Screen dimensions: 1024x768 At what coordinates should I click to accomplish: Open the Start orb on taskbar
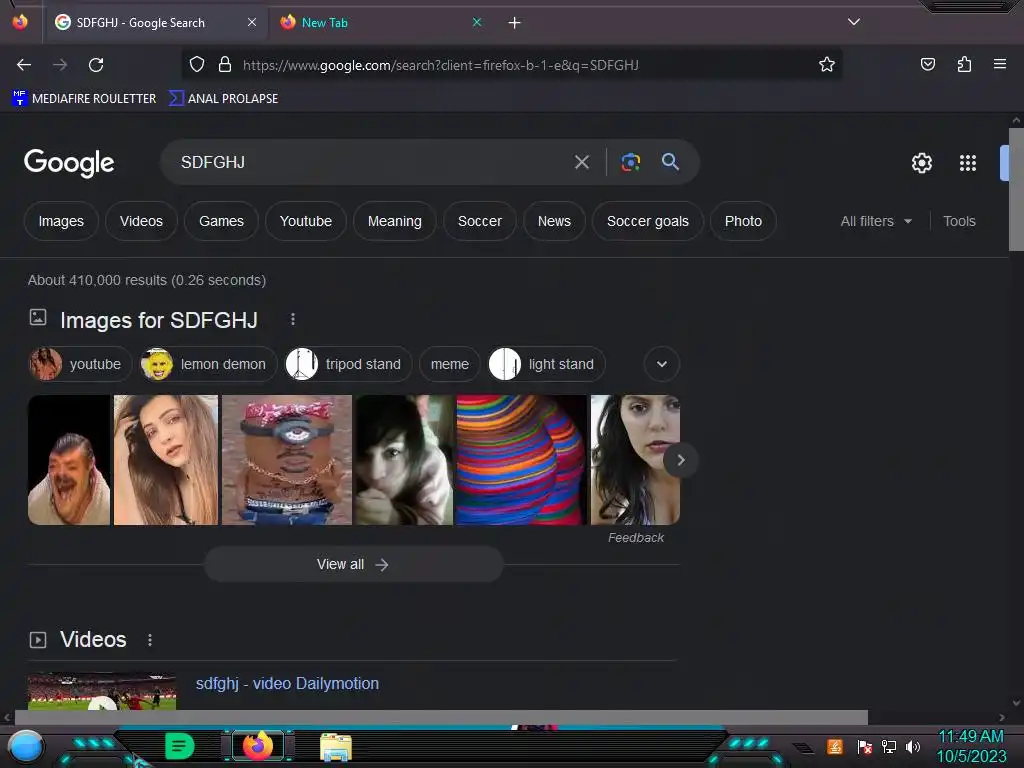pyautogui.click(x=25, y=746)
